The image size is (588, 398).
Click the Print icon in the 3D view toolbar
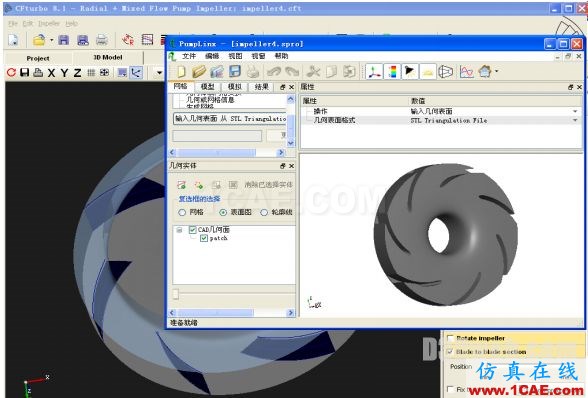tap(38, 72)
